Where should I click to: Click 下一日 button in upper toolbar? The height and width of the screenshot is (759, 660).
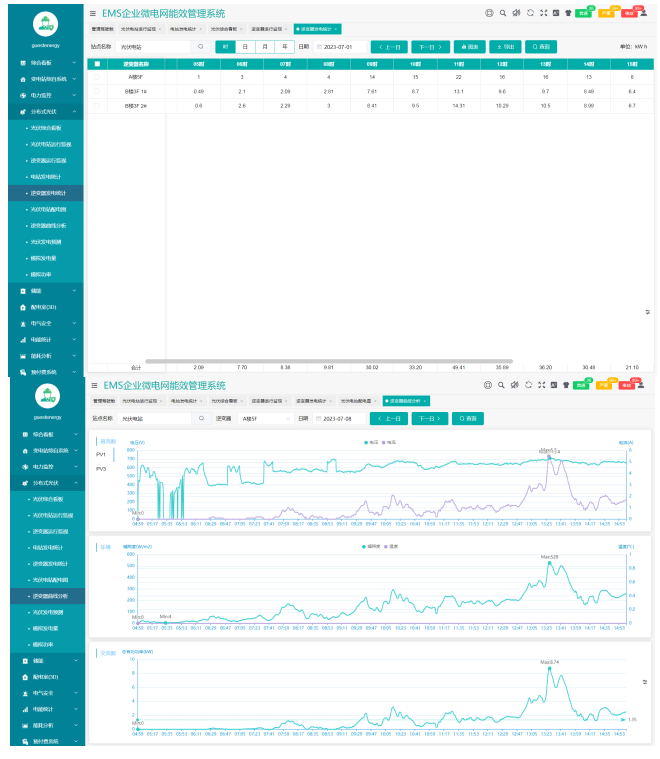coord(430,47)
